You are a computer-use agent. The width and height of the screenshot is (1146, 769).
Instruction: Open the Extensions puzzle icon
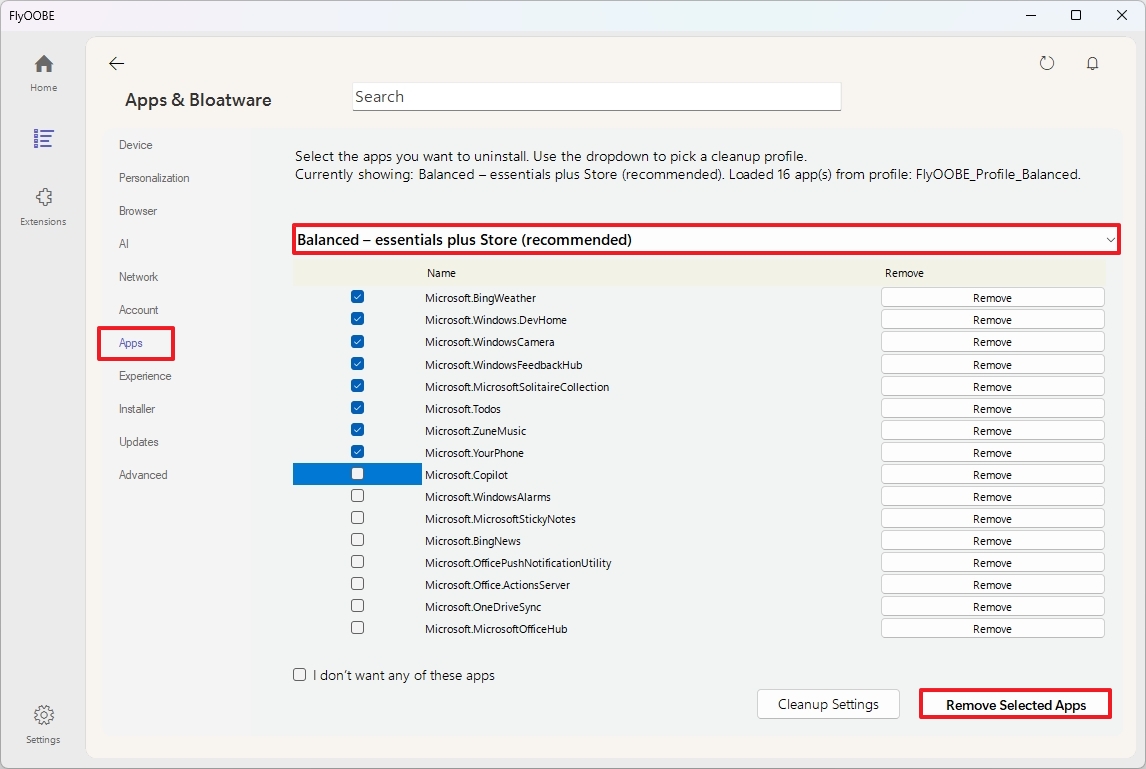[43, 198]
